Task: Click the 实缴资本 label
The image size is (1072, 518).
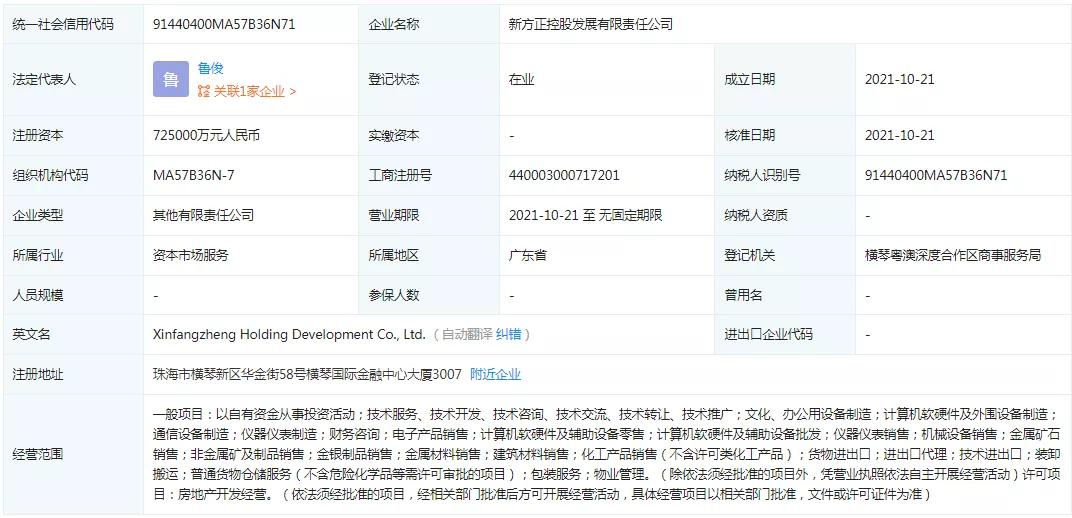Action: click(394, 135)
